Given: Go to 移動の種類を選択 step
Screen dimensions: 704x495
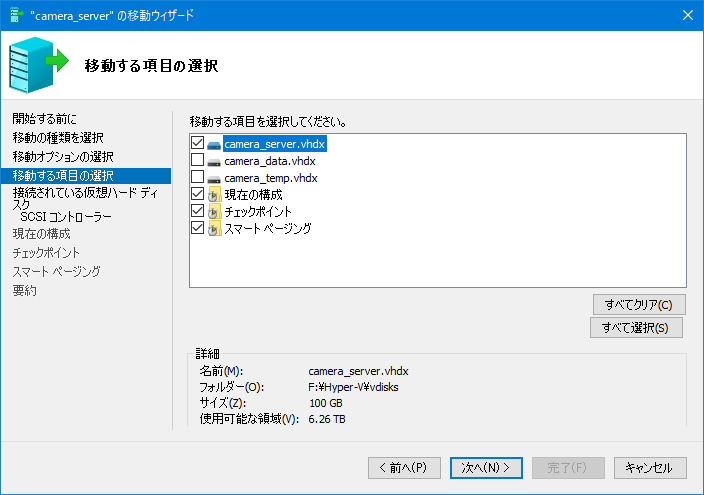Looking at the screenshot, I should pyautogui.click(x=58, y=138).
